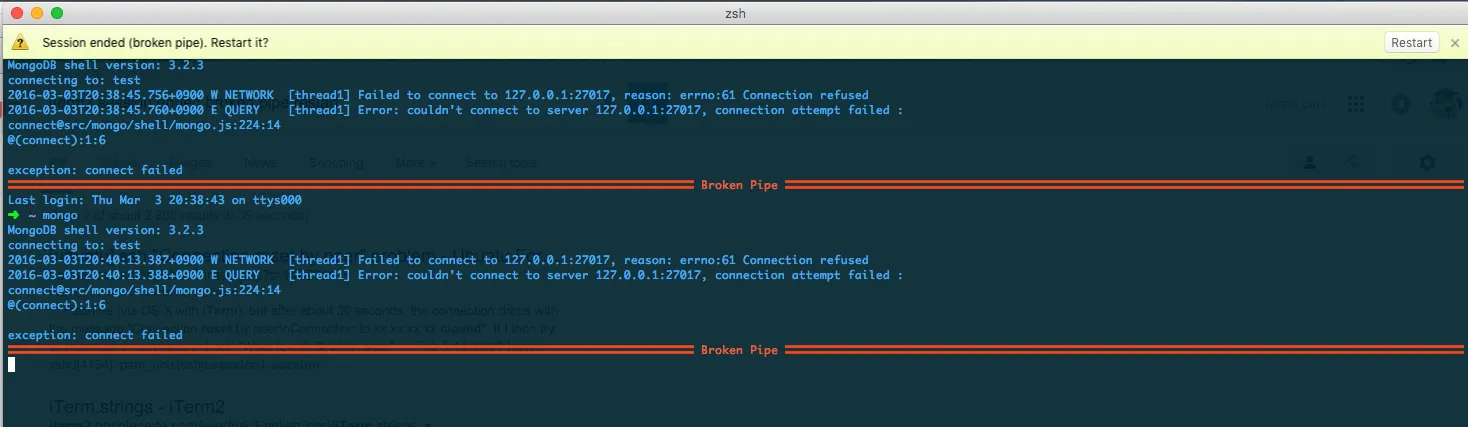Click Search tools in the browser behind
This screenshot has height=427, width=1468.
coord(500,162)
